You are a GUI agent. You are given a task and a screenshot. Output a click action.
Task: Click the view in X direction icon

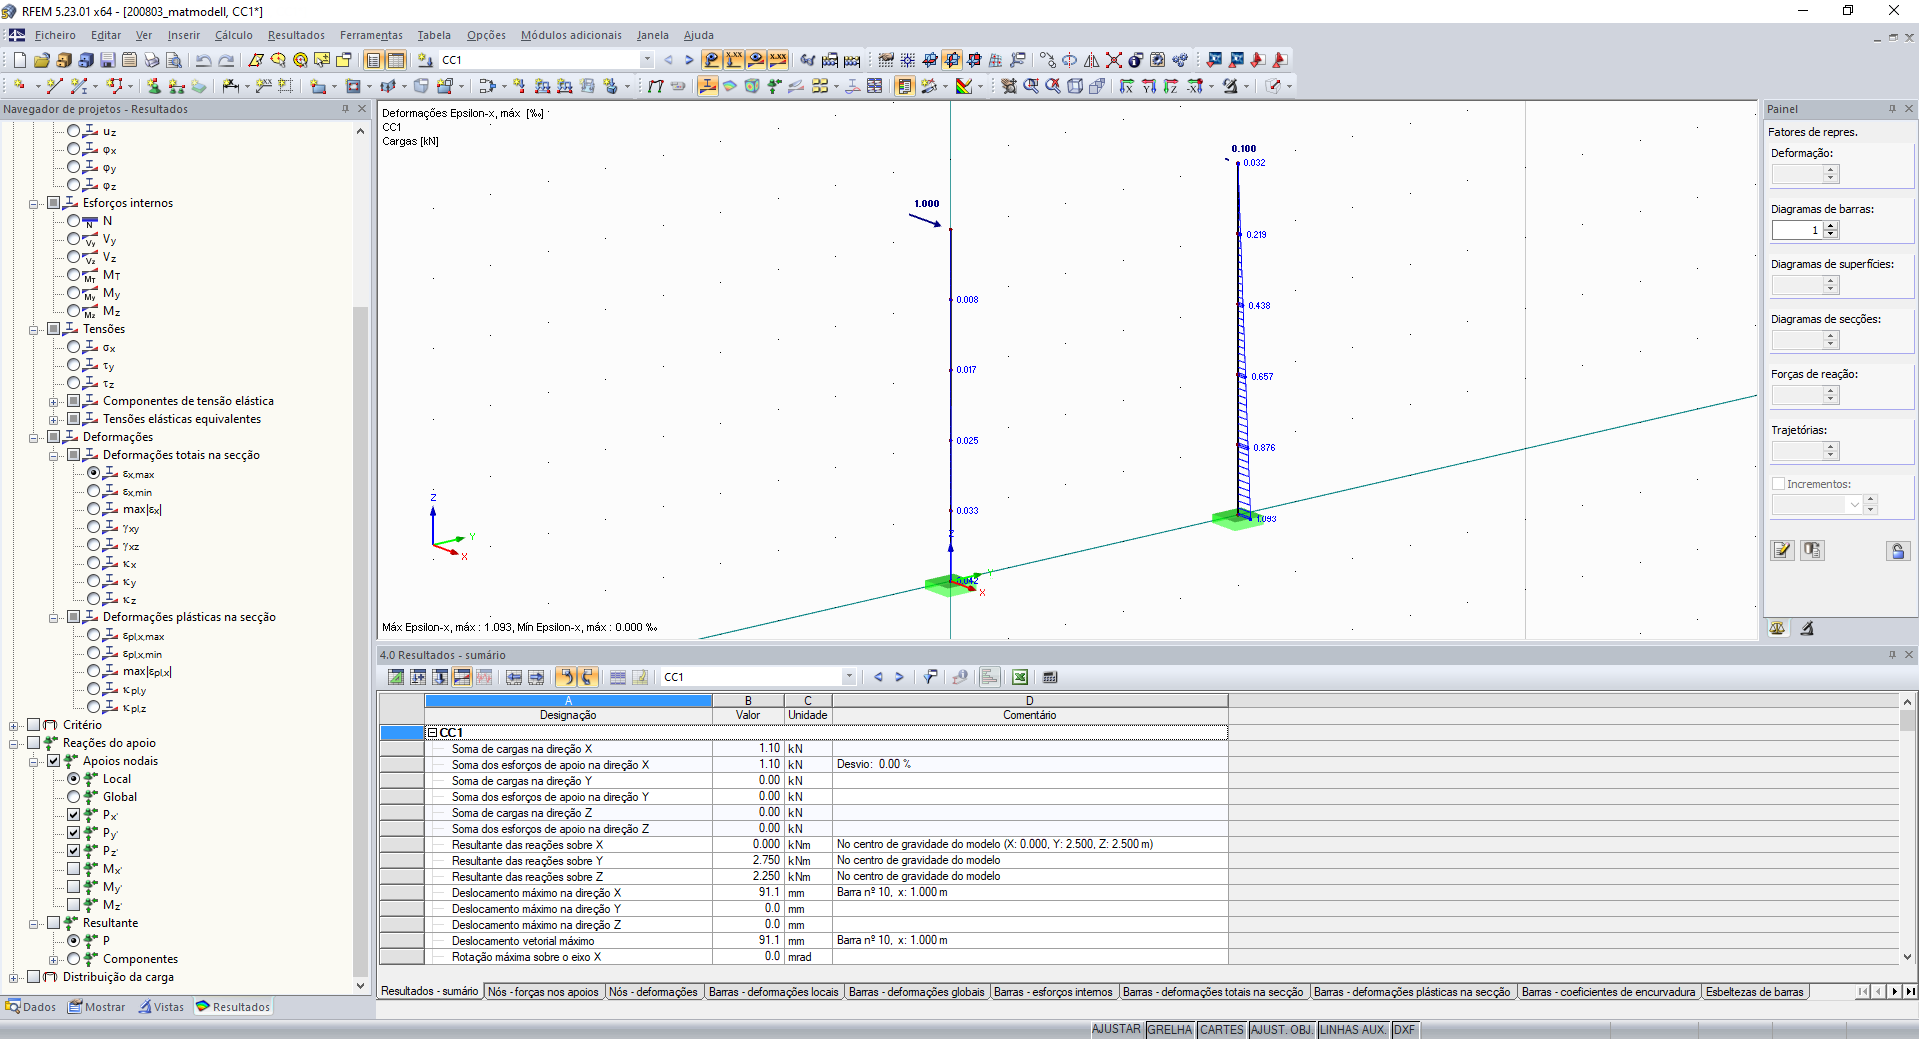[x=1127, y=86]
